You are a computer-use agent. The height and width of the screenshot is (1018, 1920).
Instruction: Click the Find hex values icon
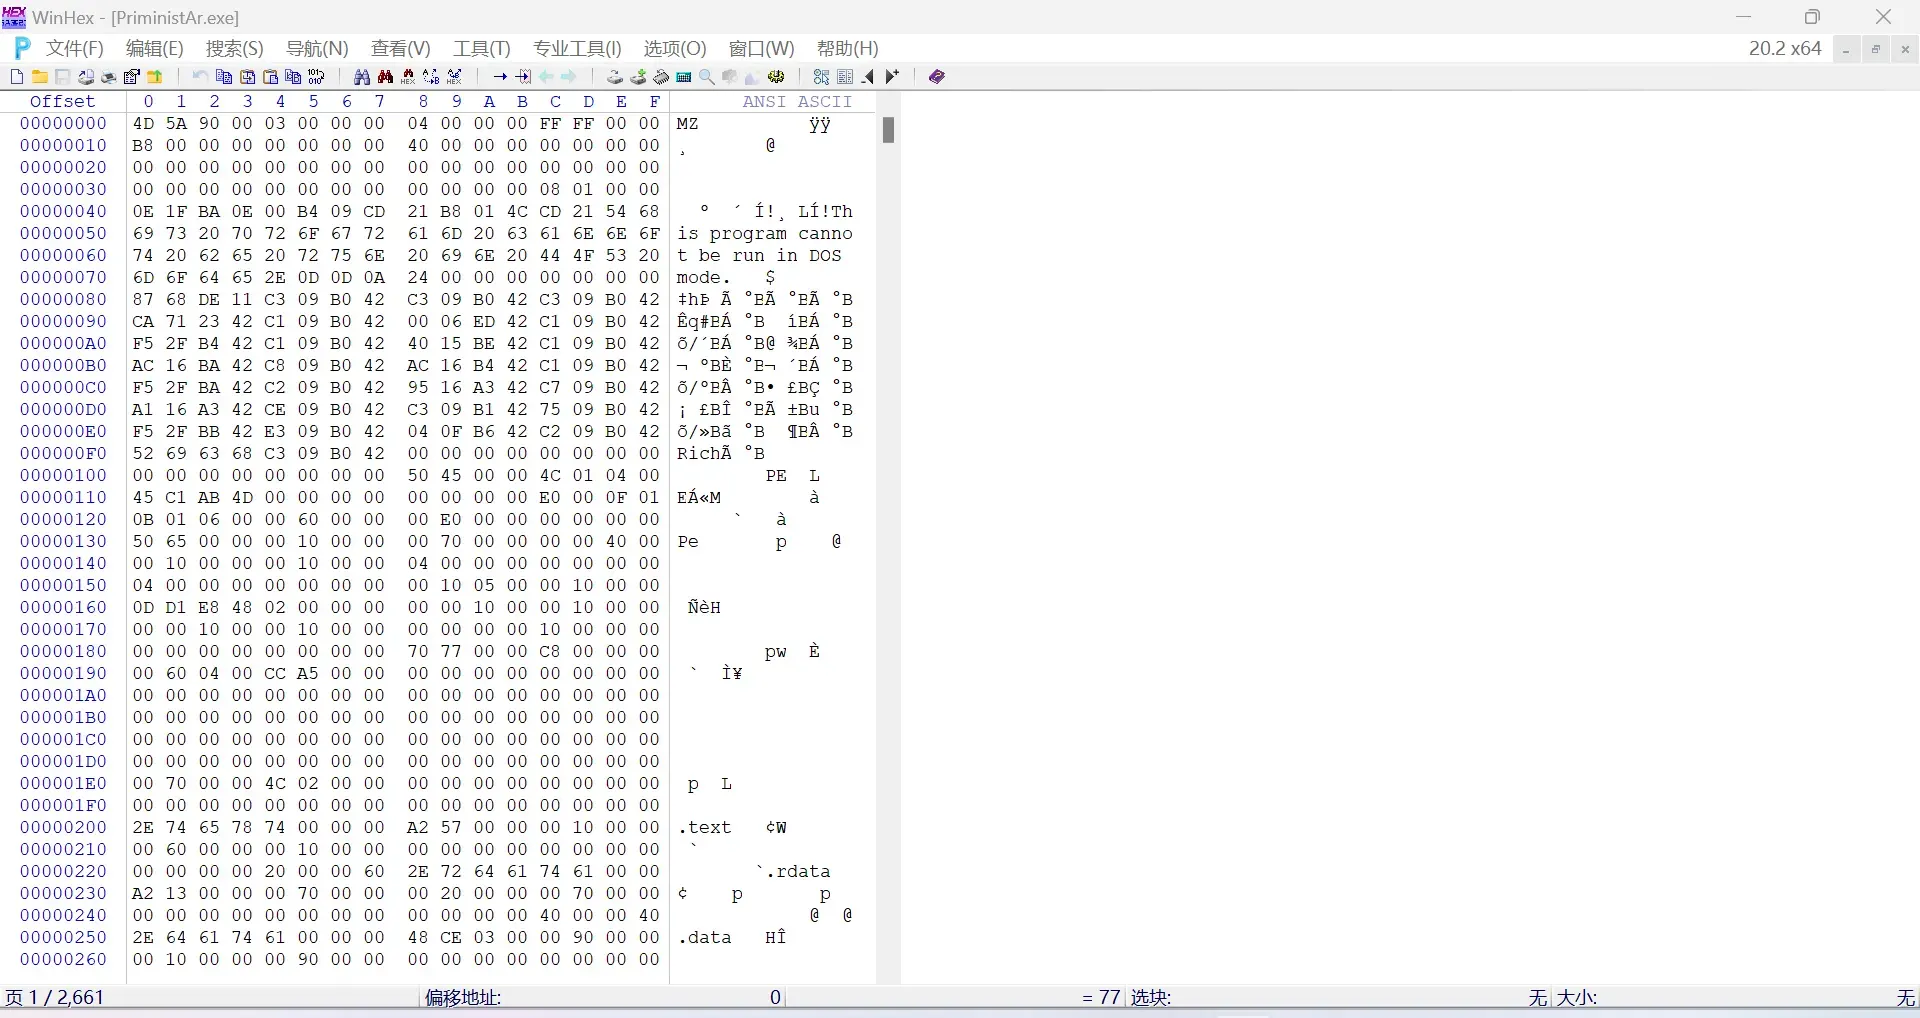click(408, 77)
